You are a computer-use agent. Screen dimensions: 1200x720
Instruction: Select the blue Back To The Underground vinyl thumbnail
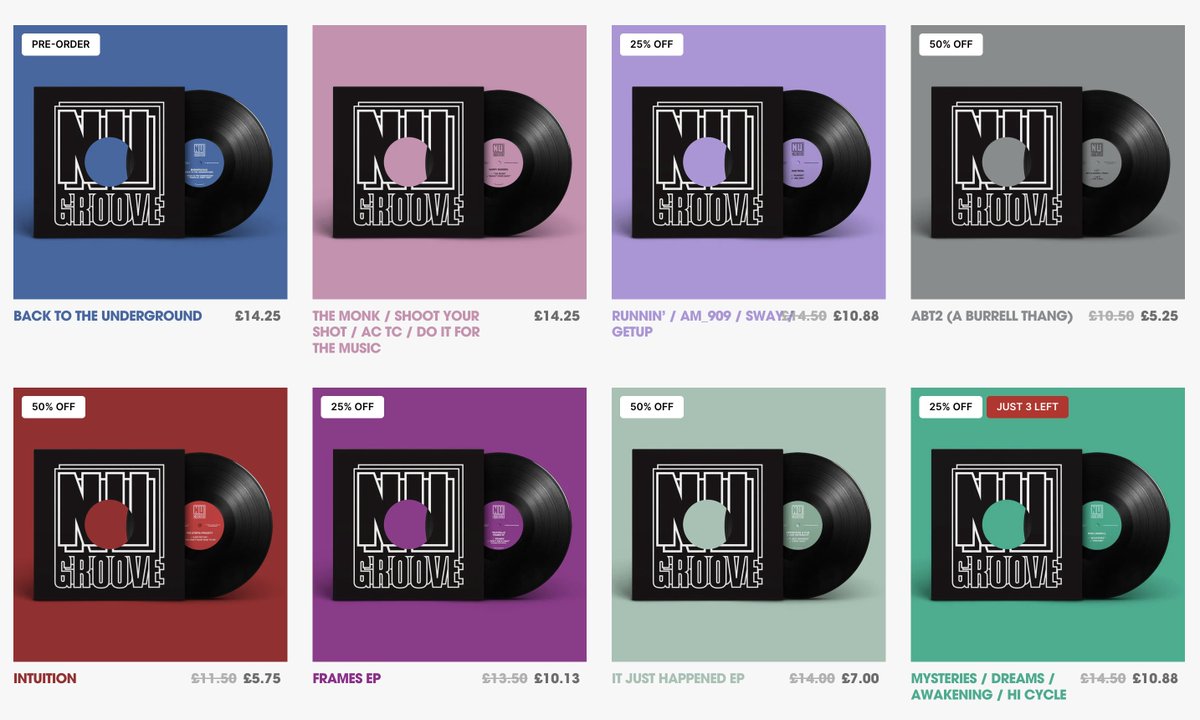coord(150,162)
